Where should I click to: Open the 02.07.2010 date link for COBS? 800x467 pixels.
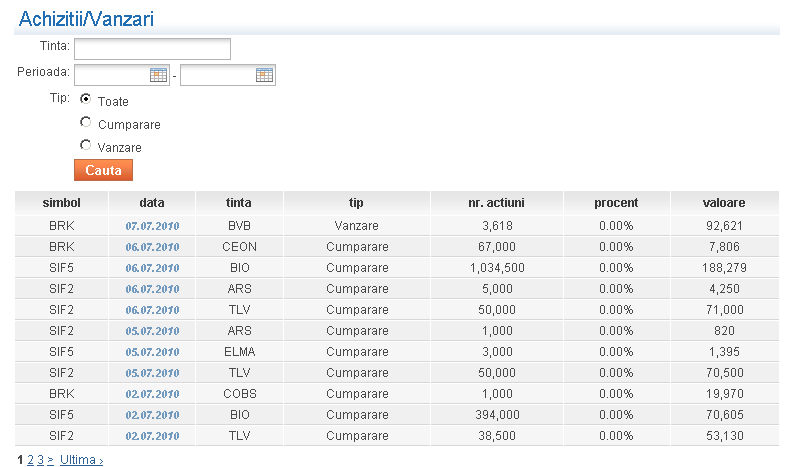(152, 394)
